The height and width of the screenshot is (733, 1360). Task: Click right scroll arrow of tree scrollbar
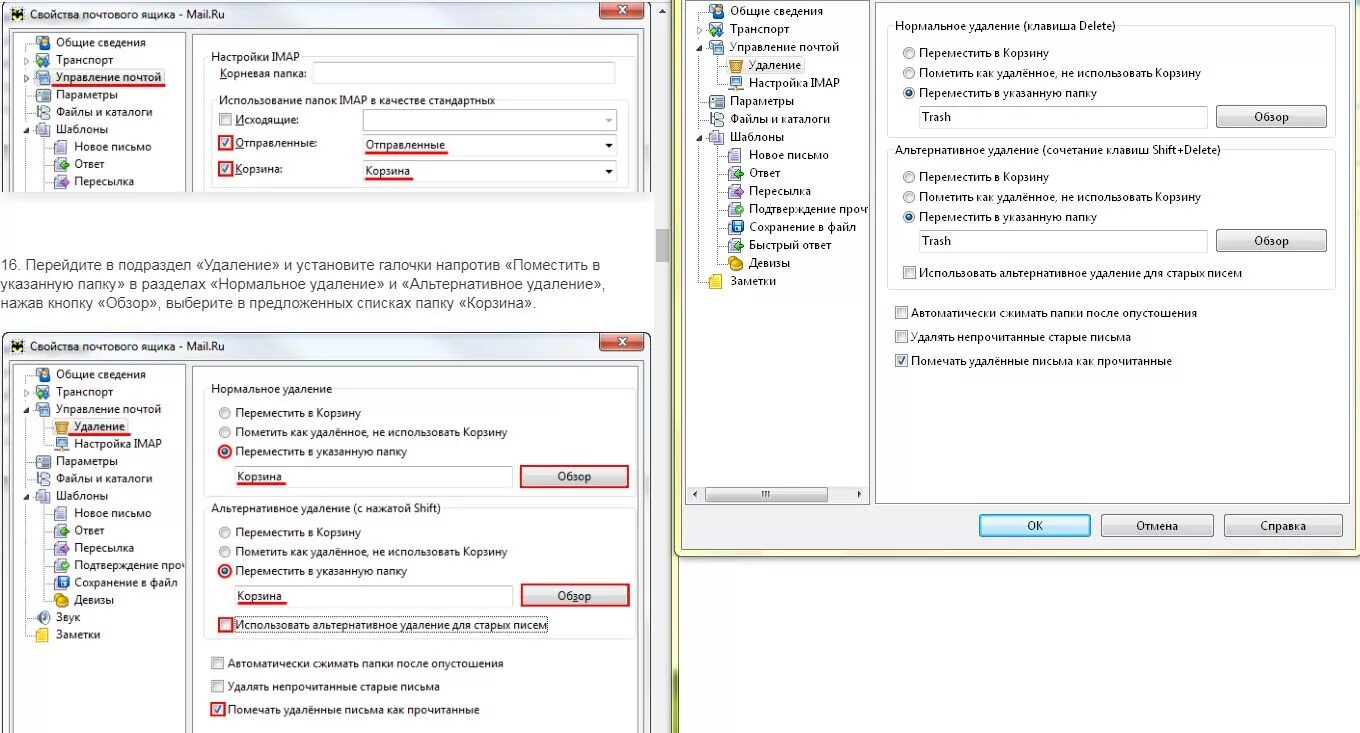click(859, 495)
